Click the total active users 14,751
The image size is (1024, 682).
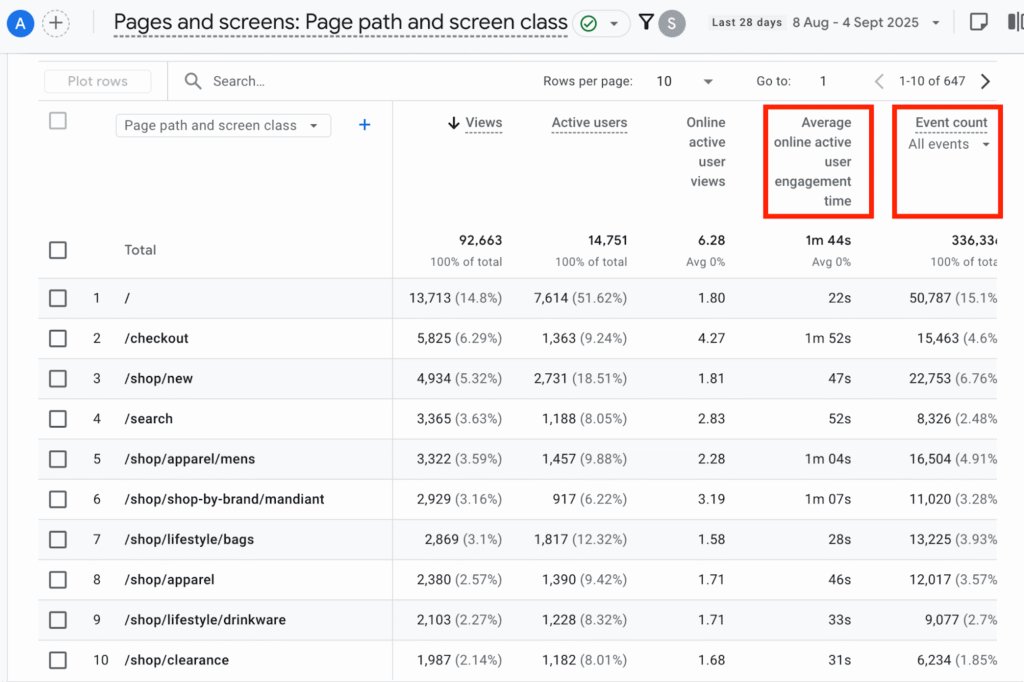pyautogui.click(x=607, y=240)
